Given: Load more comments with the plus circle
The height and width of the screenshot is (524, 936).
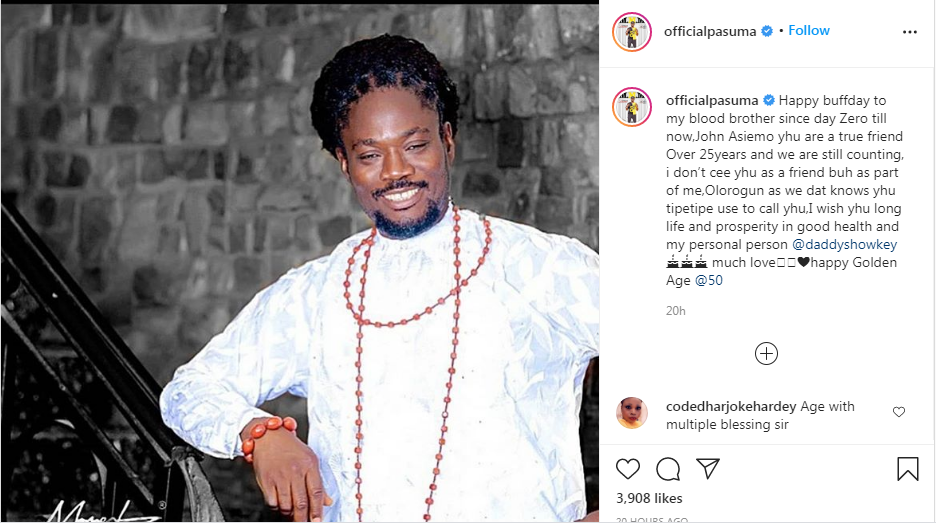Looking at the screenshot, I should 766,353.
